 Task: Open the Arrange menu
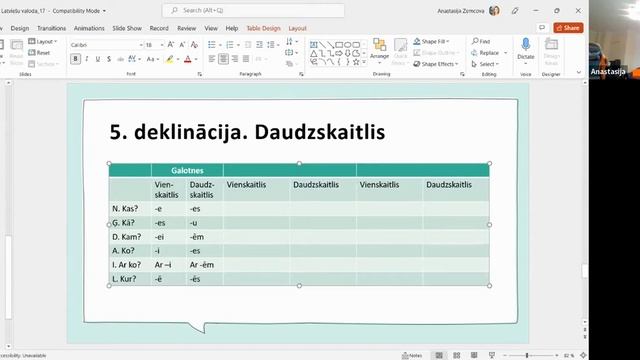coord(380,51)
